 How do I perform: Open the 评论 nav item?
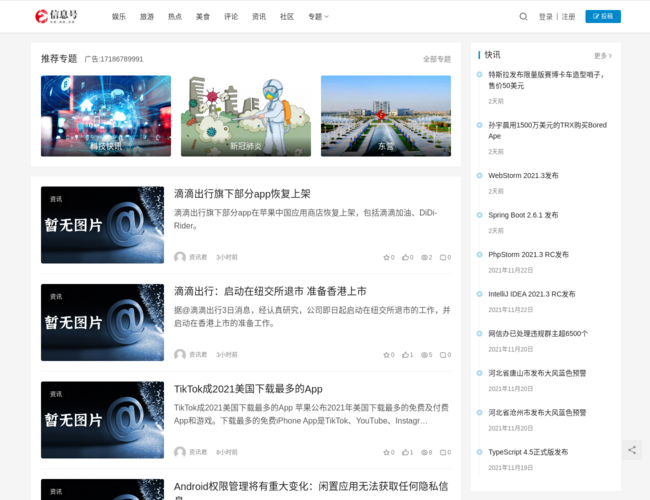(x=231, y=17)
